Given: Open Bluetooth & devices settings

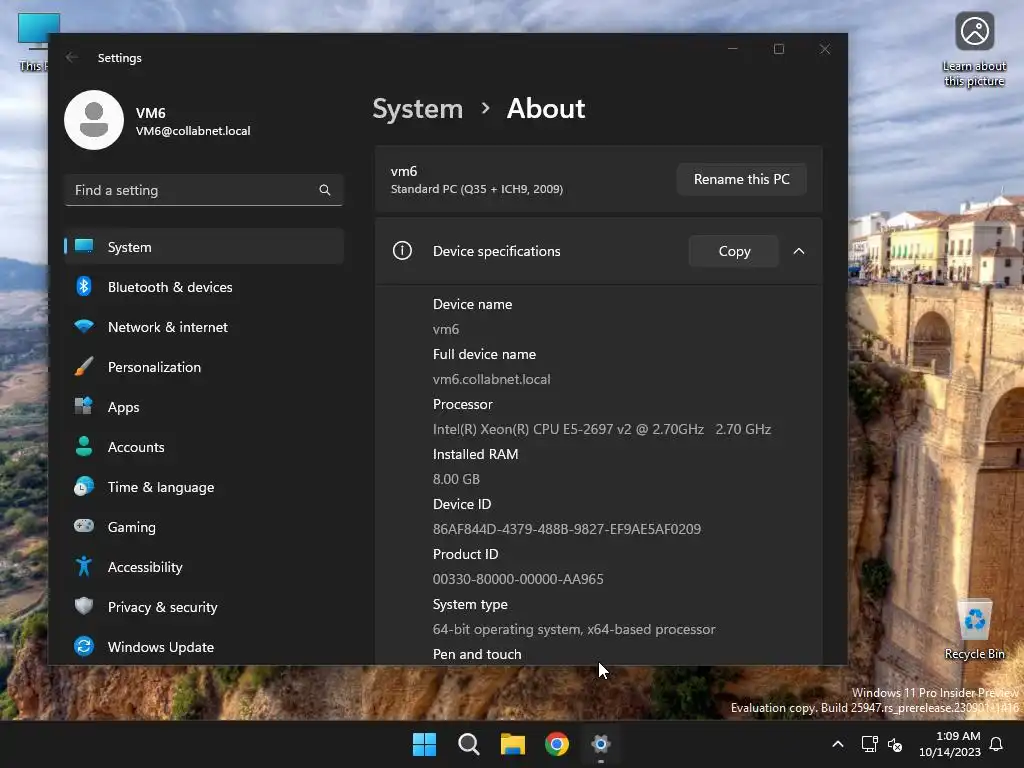Looking at the screenshot, I should (x=204, y=287).
